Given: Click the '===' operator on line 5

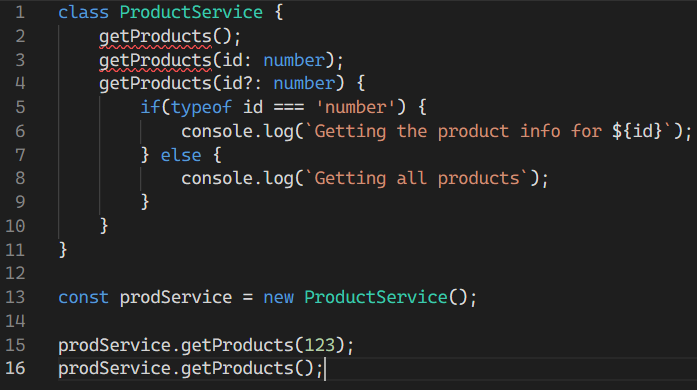Looking at the screenshot, I should click(289, 107).
